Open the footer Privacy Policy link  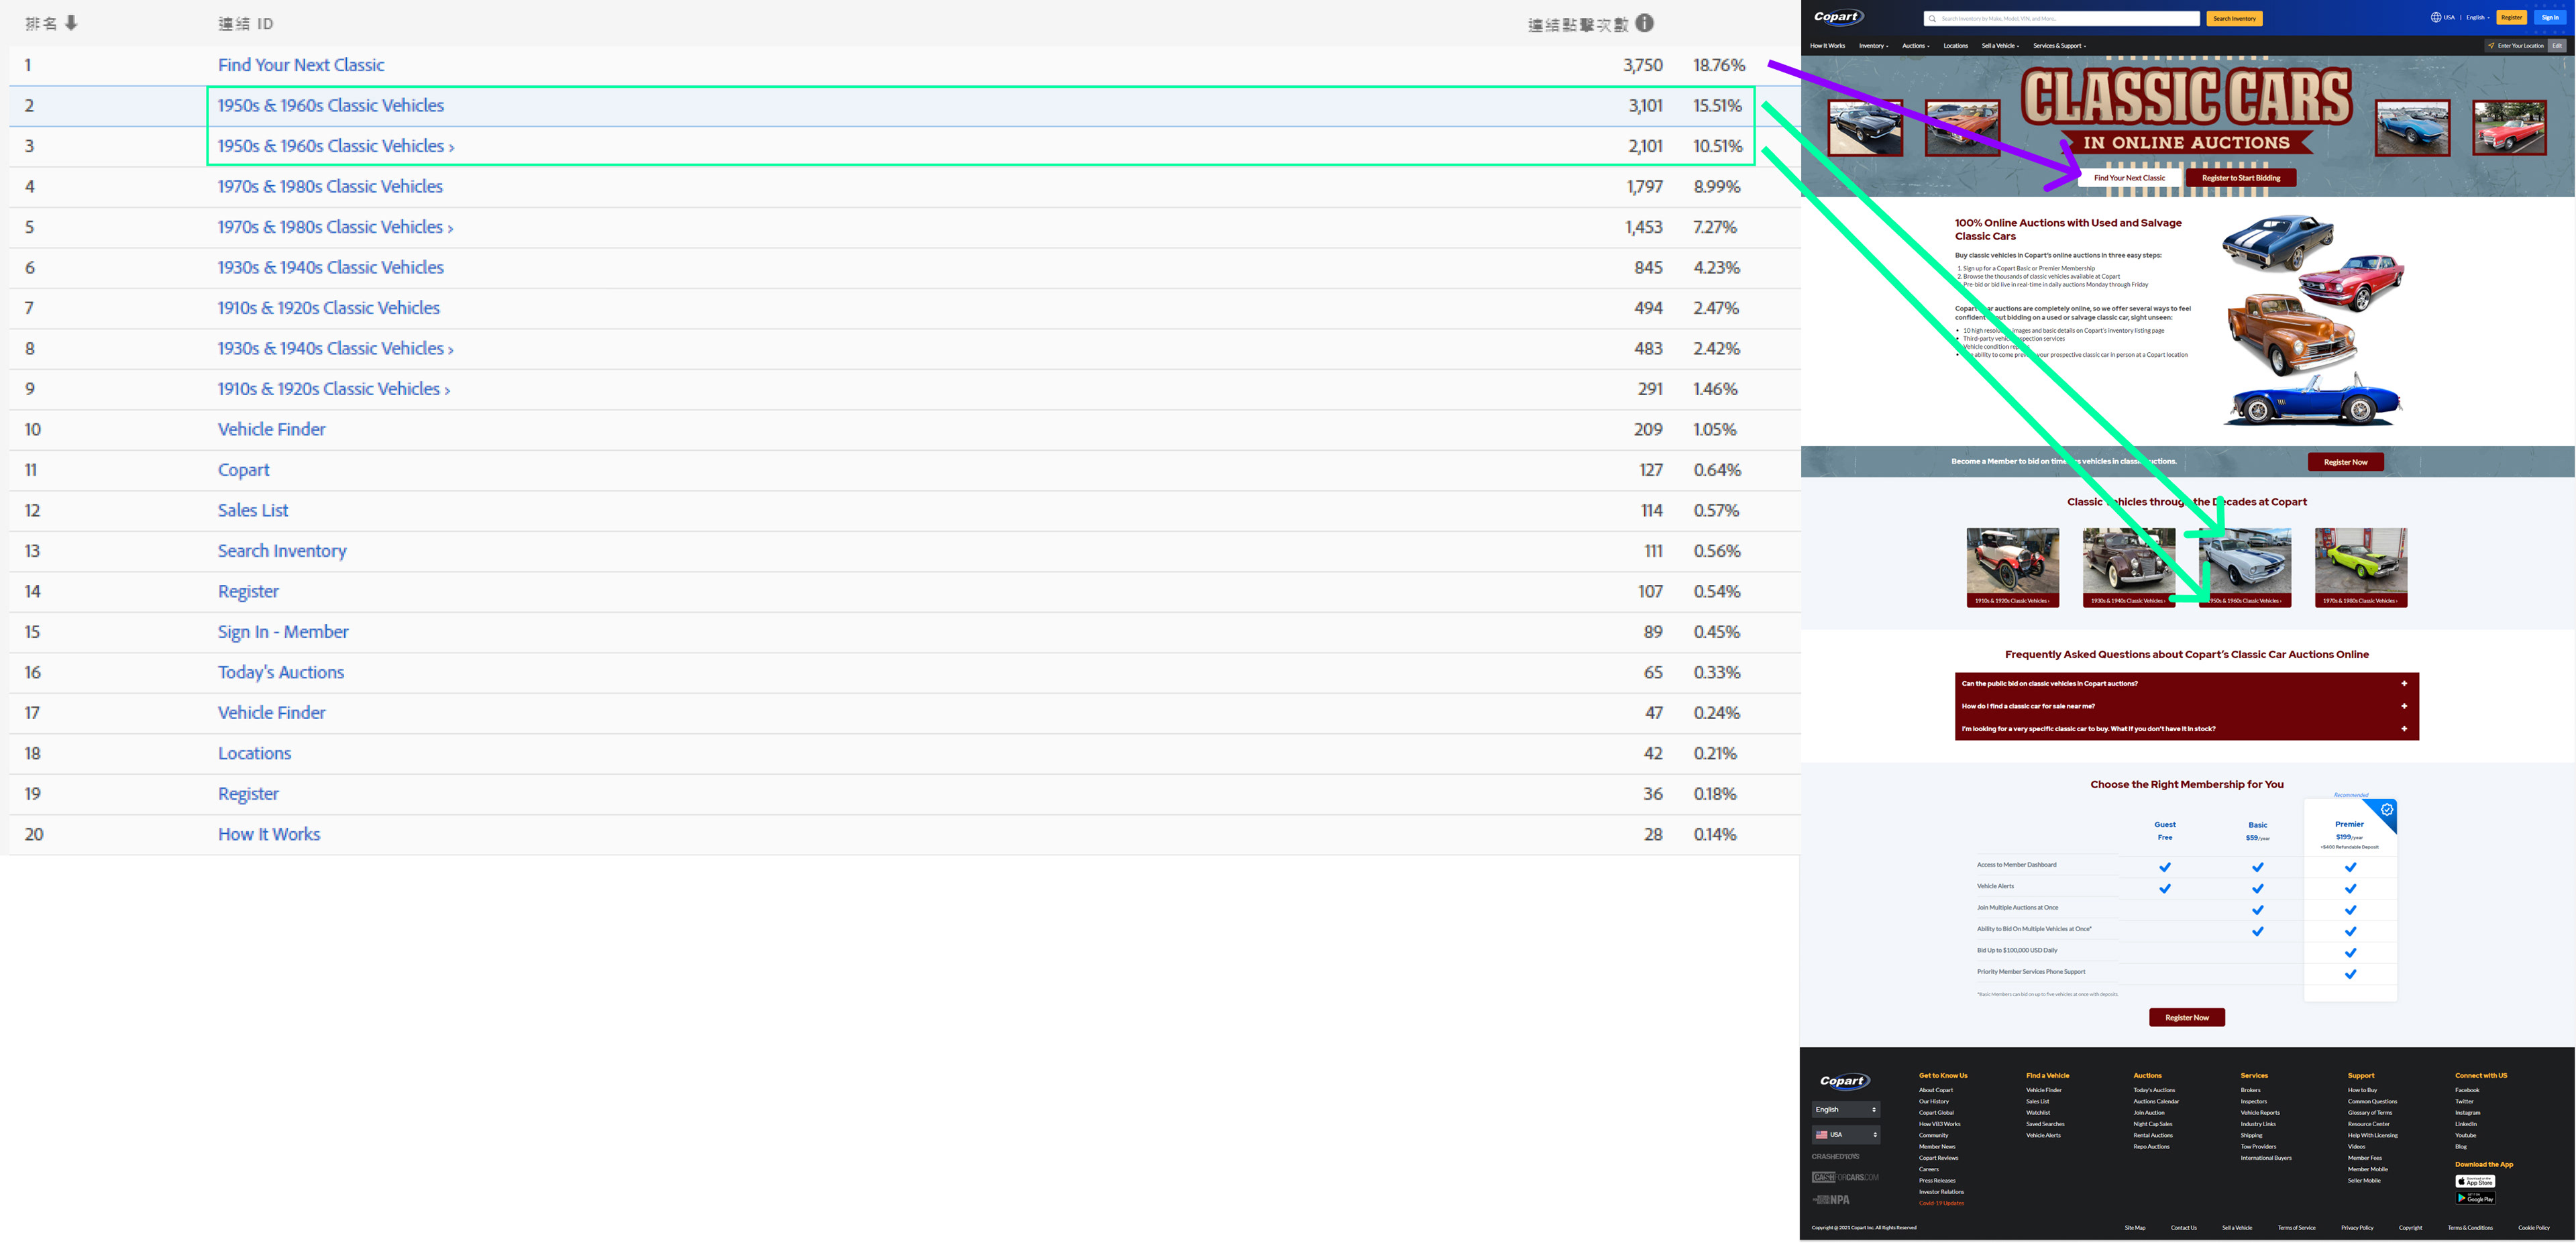pos(2357,1227)
